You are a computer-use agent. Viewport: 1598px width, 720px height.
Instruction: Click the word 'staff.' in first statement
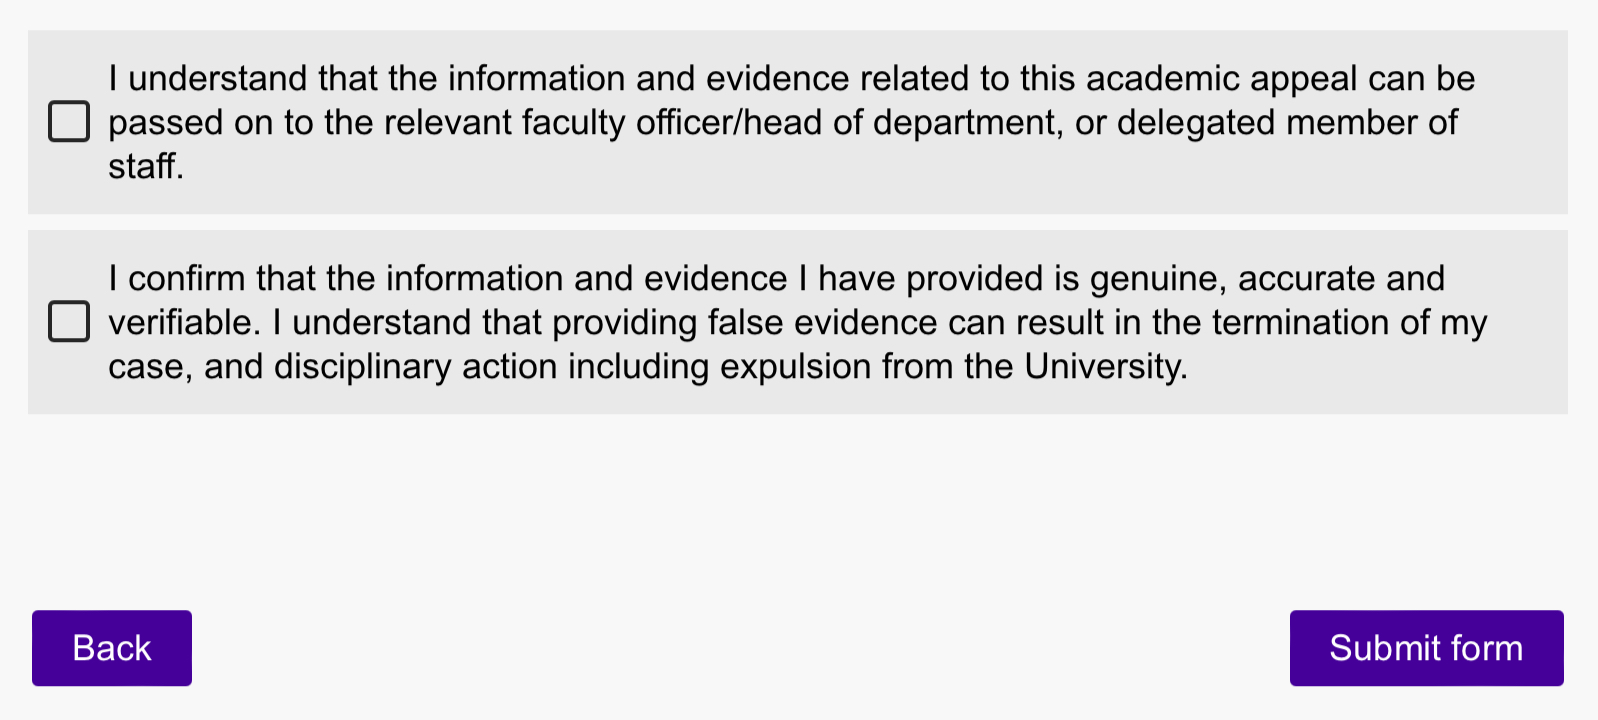[x=146, y=166]
